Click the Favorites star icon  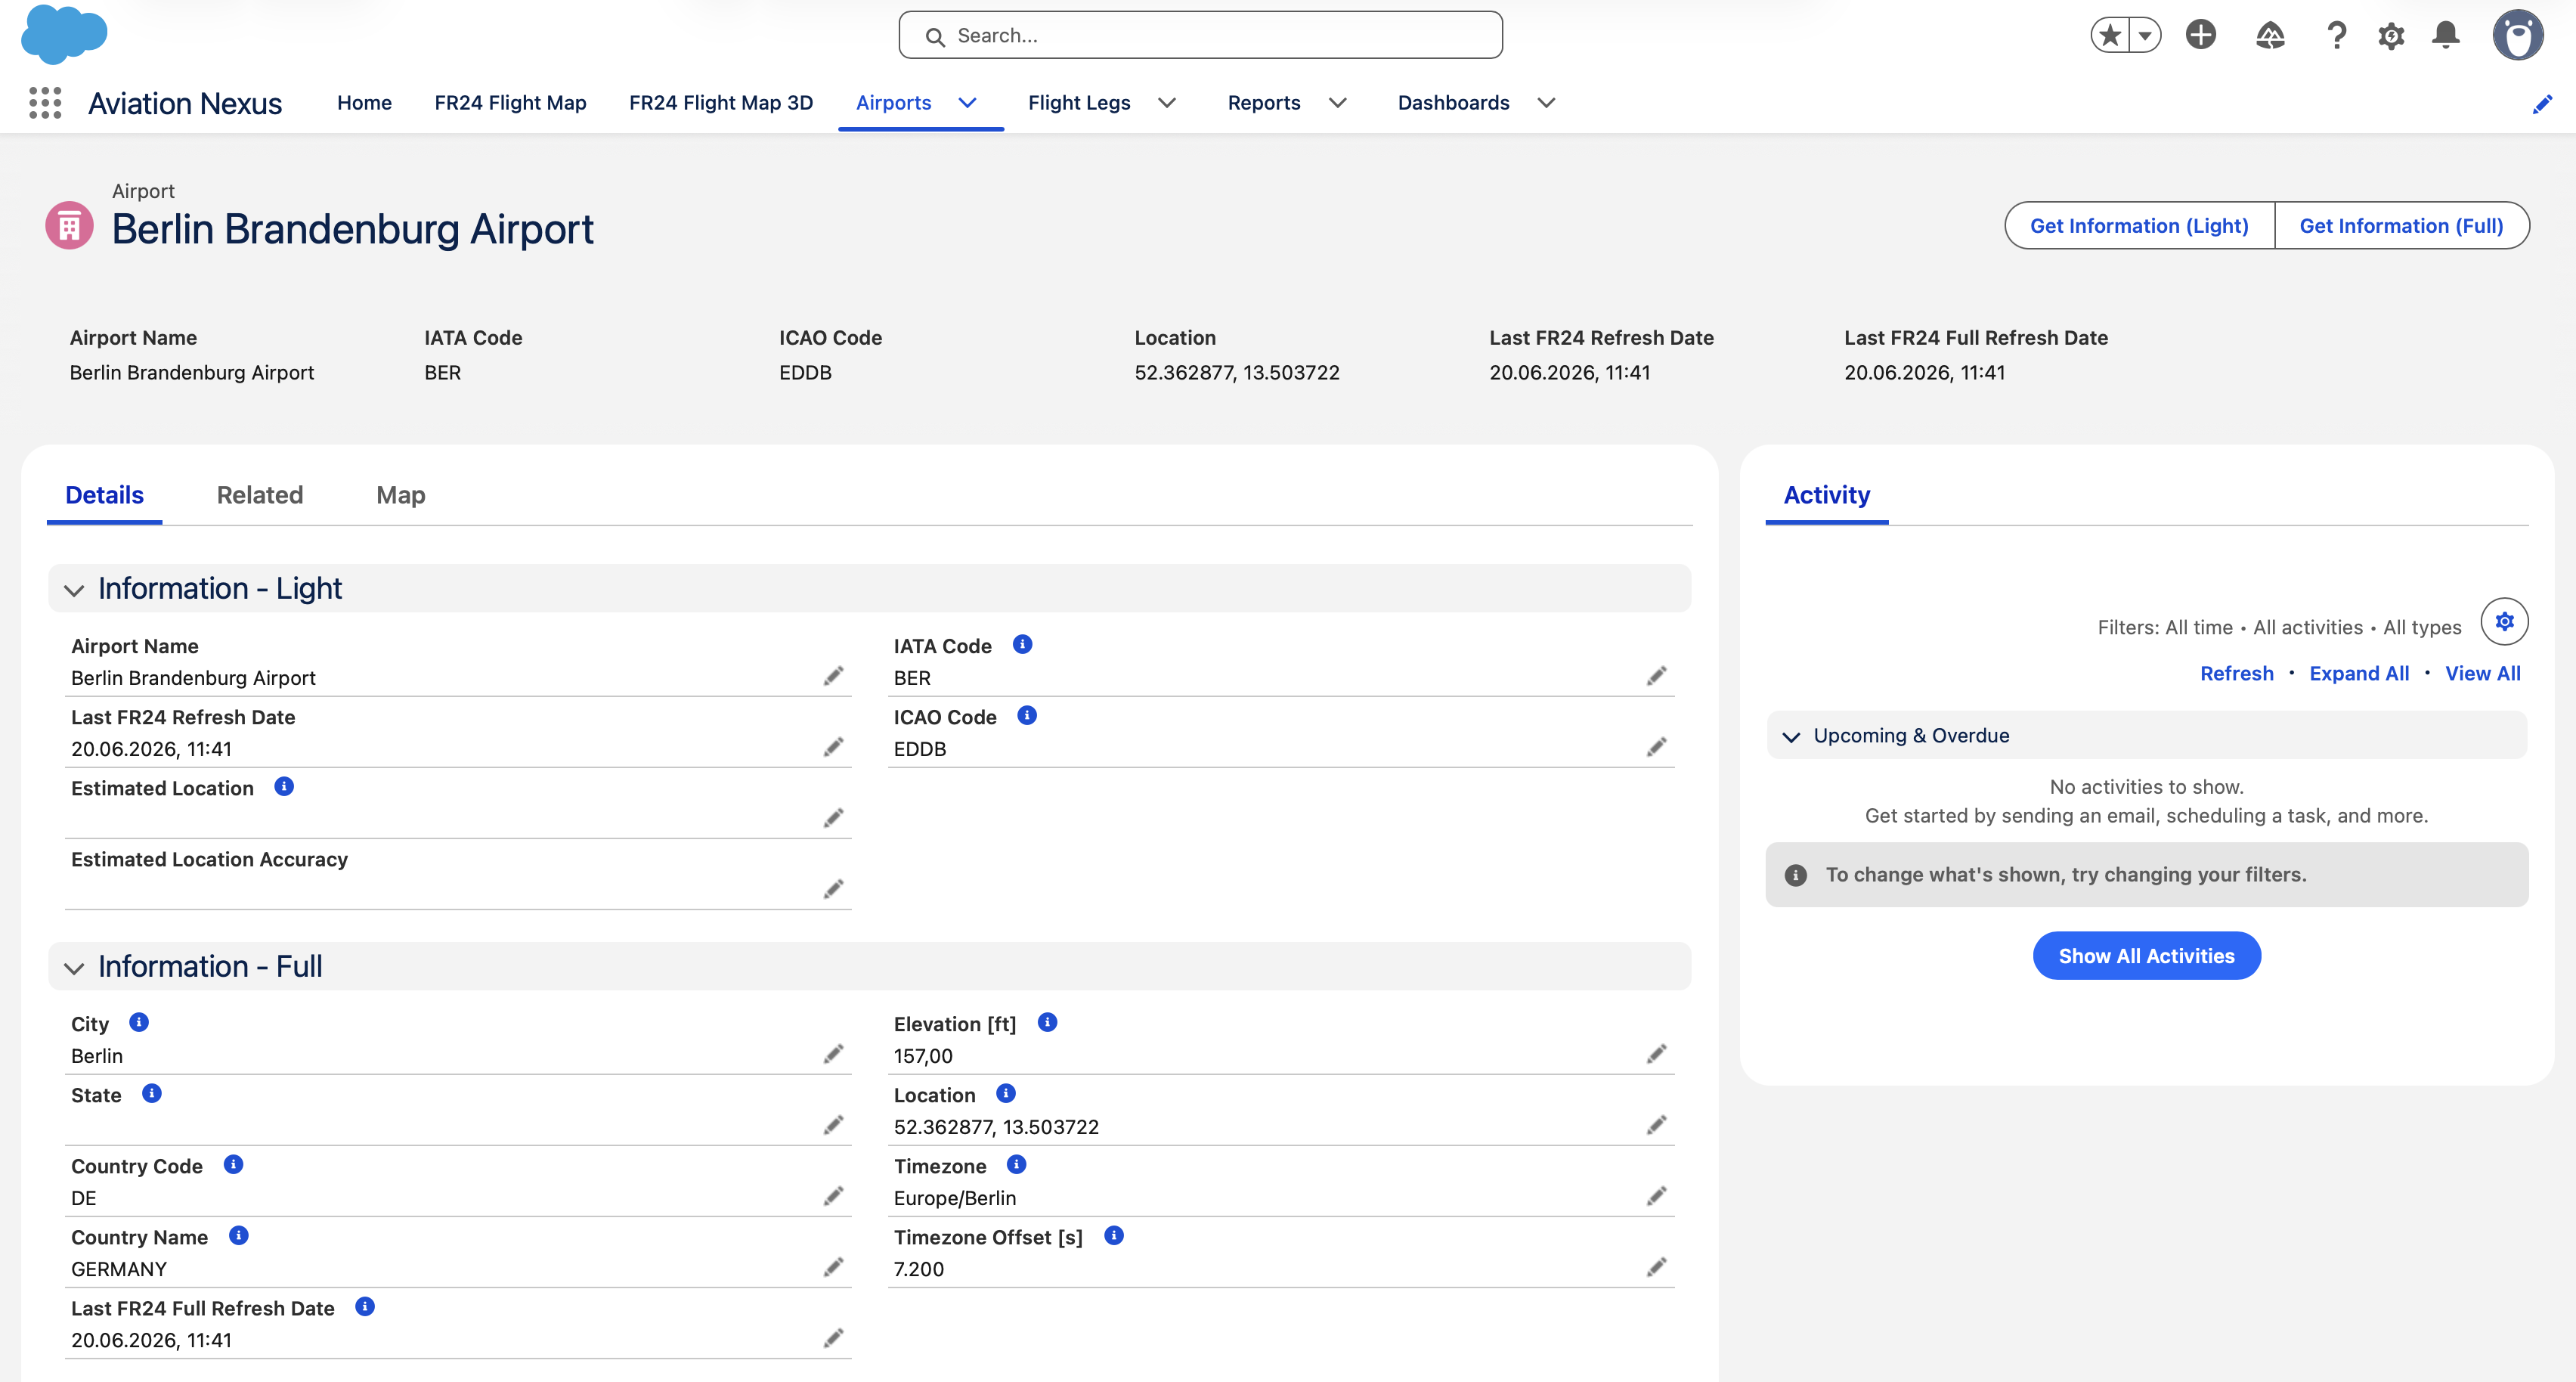click(2109, 36)
